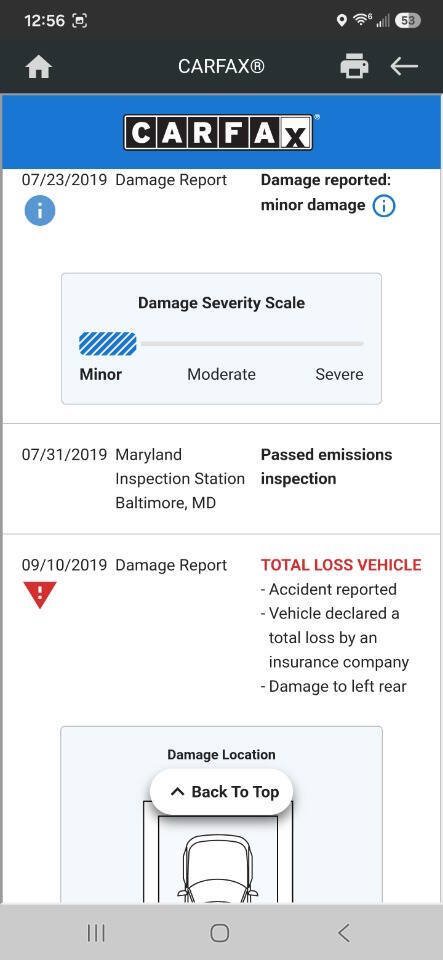Select Passed emissions inspection entry
443x960 pixels.
[326, 467]
